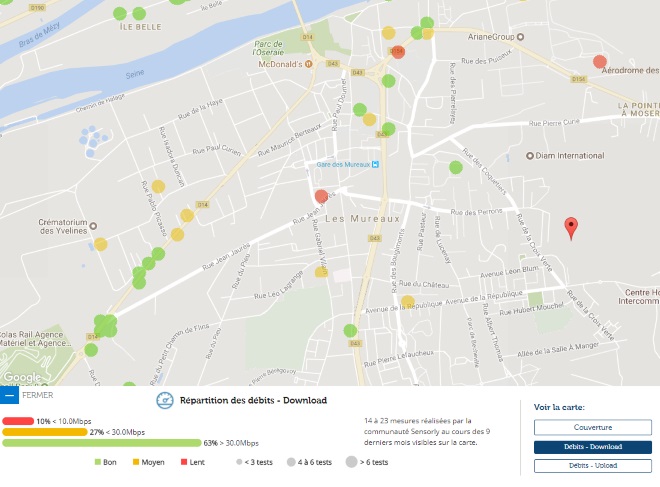Select the Débits - Download map
Screen dimensions: 660x487
pyautogui.click(x=592, y=447)
